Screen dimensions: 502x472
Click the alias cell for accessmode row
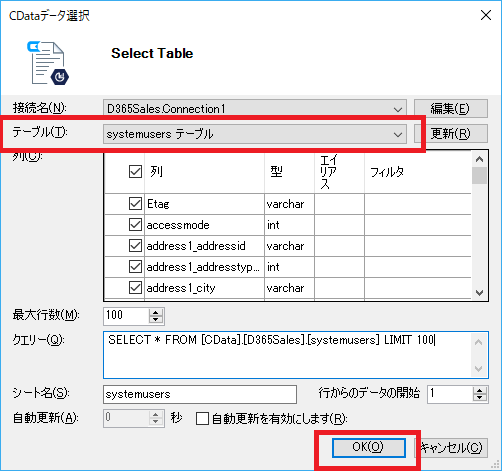[339, 225]
